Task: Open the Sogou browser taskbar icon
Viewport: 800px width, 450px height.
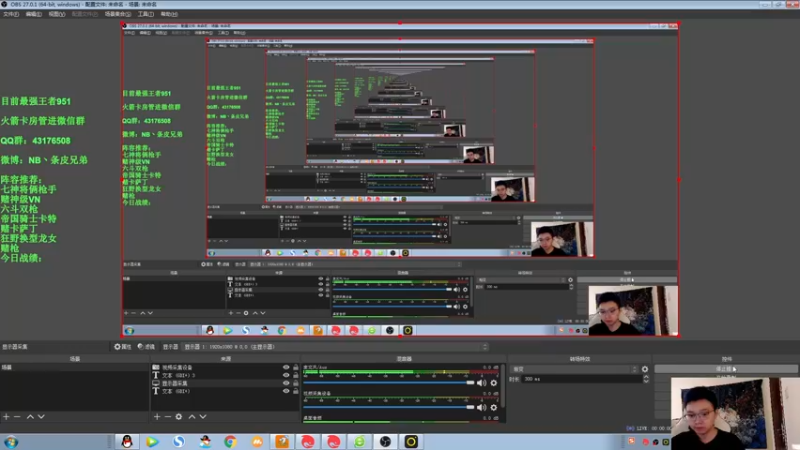Action: pyautogui.click(x=178, y=442)
